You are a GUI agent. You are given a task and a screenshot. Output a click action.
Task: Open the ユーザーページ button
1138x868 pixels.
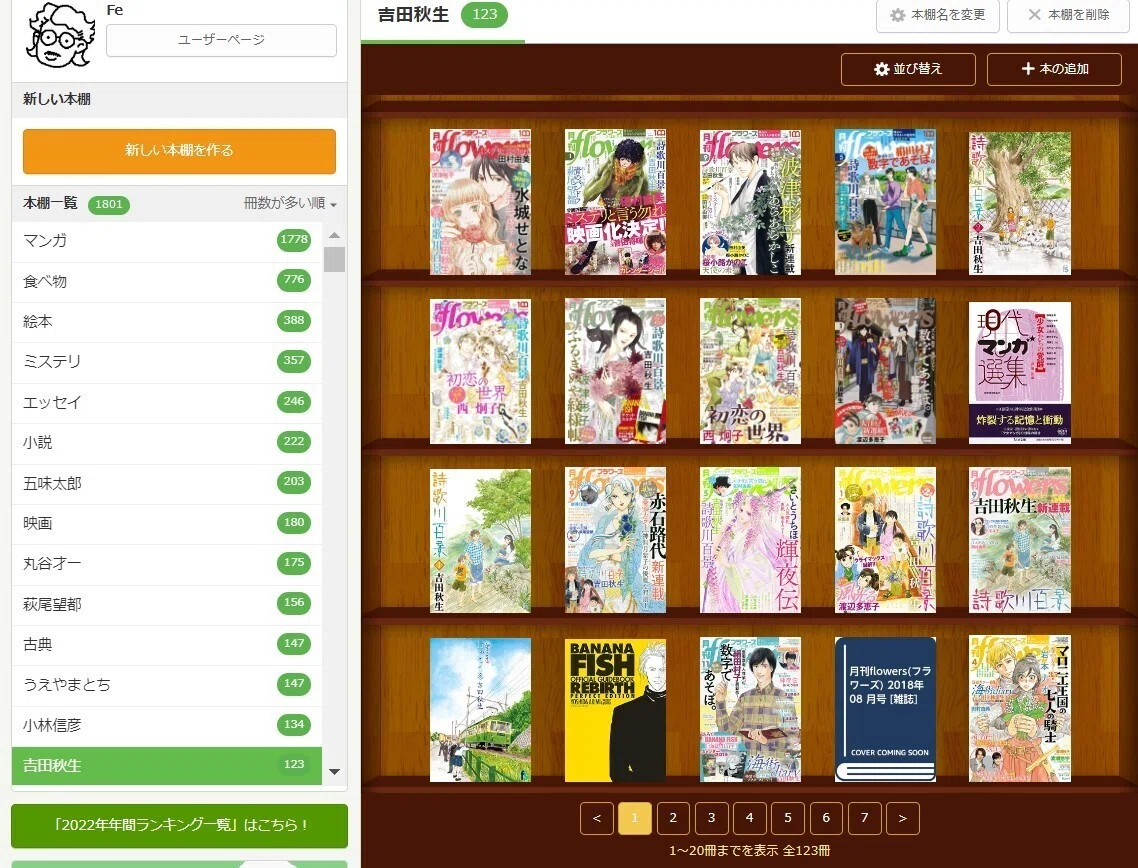[221, 40]
